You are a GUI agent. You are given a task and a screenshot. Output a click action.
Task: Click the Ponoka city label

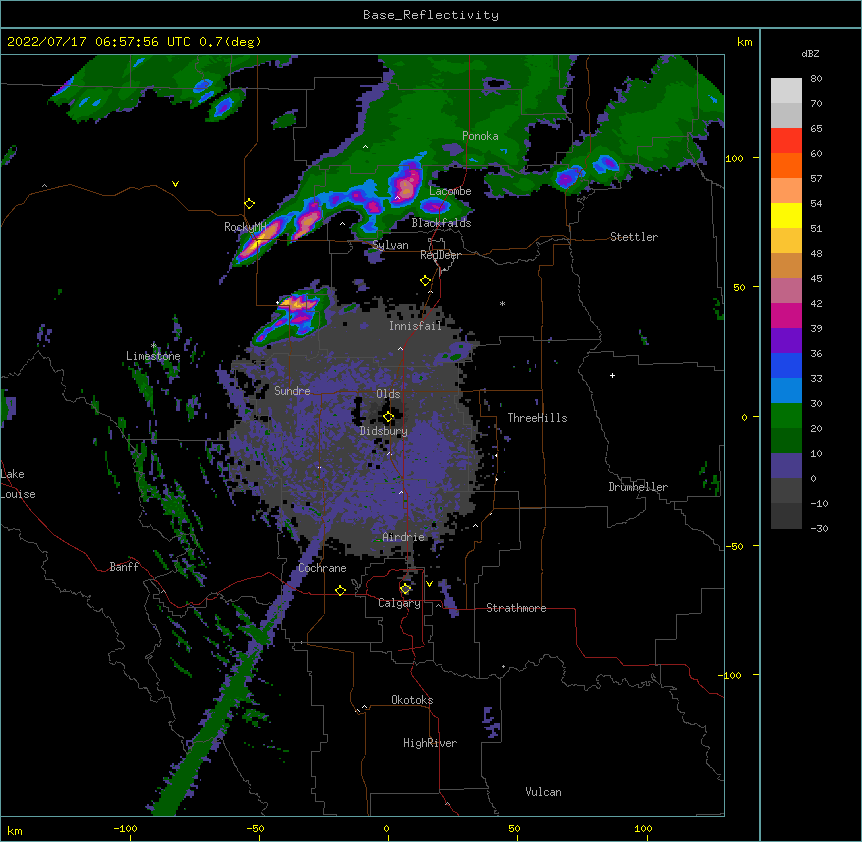pos(480,136)
